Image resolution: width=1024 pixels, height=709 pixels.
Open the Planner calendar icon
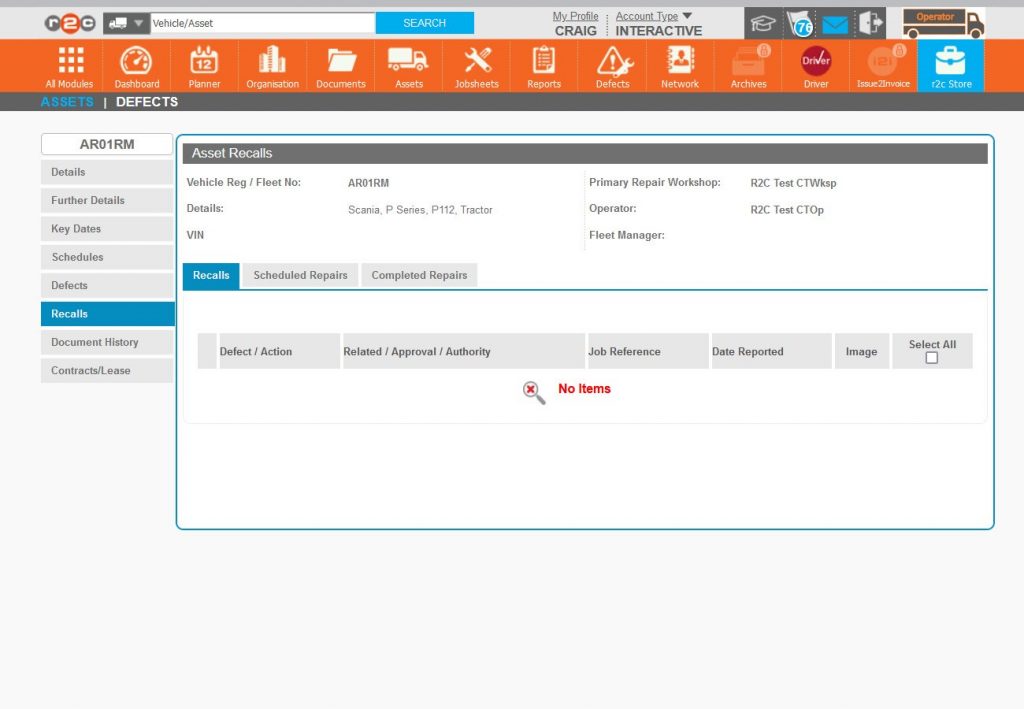click(204, 62)
